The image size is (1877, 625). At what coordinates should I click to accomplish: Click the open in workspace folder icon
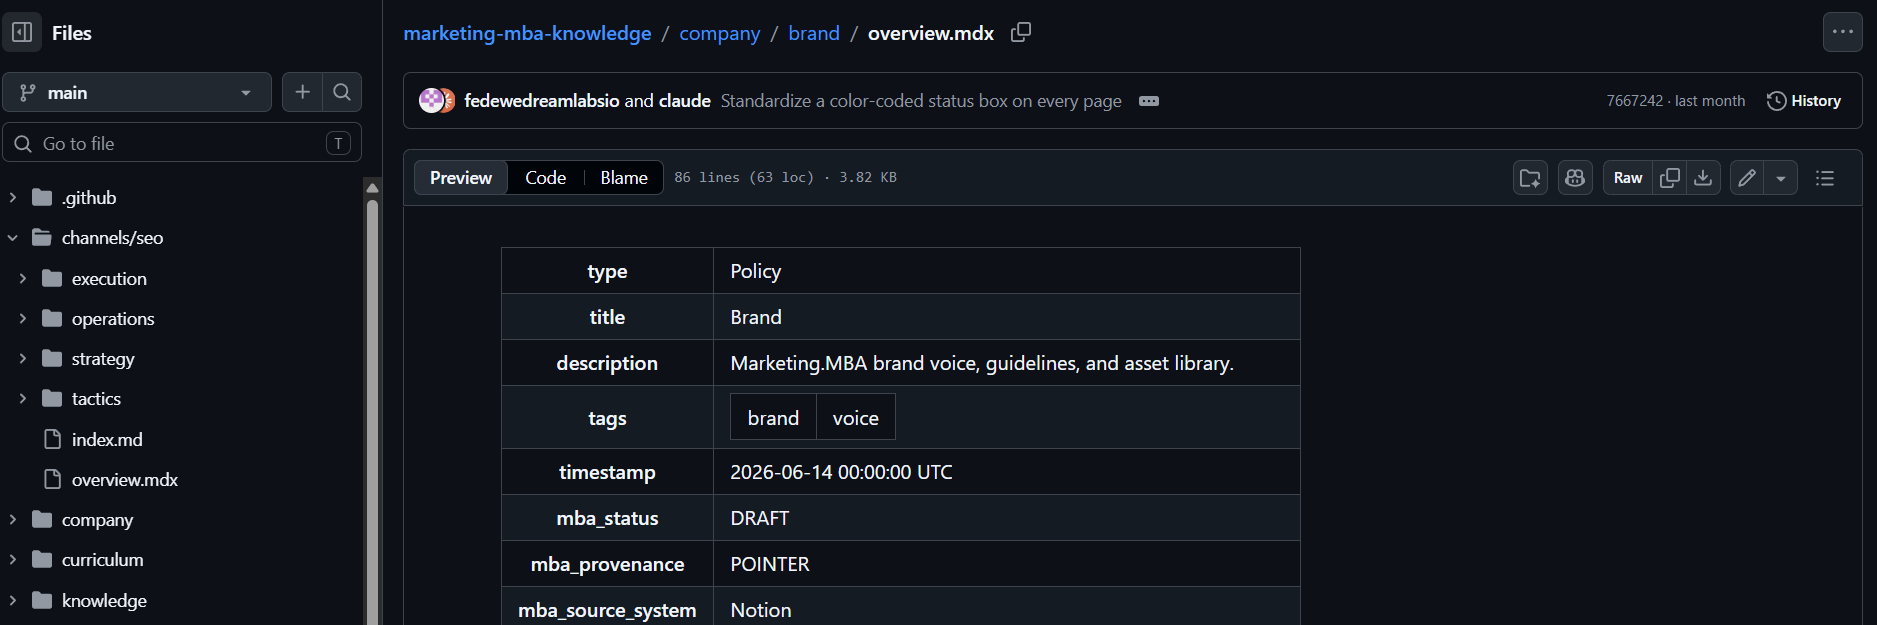click(1530, 178)
